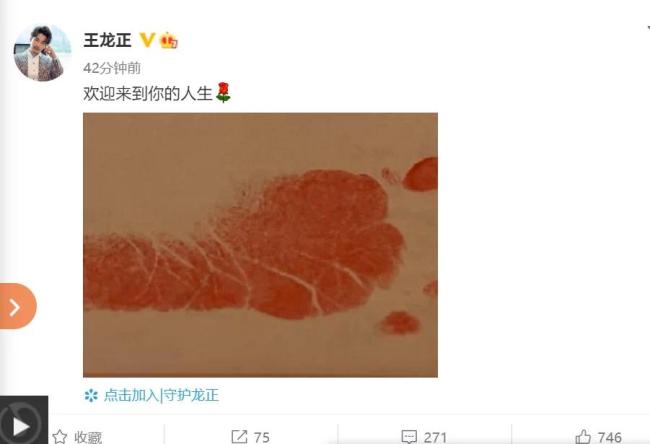Open the 点击加入|守护龙正 link
The width and height of the screenshot is (650, 444).
coord(161,395)
